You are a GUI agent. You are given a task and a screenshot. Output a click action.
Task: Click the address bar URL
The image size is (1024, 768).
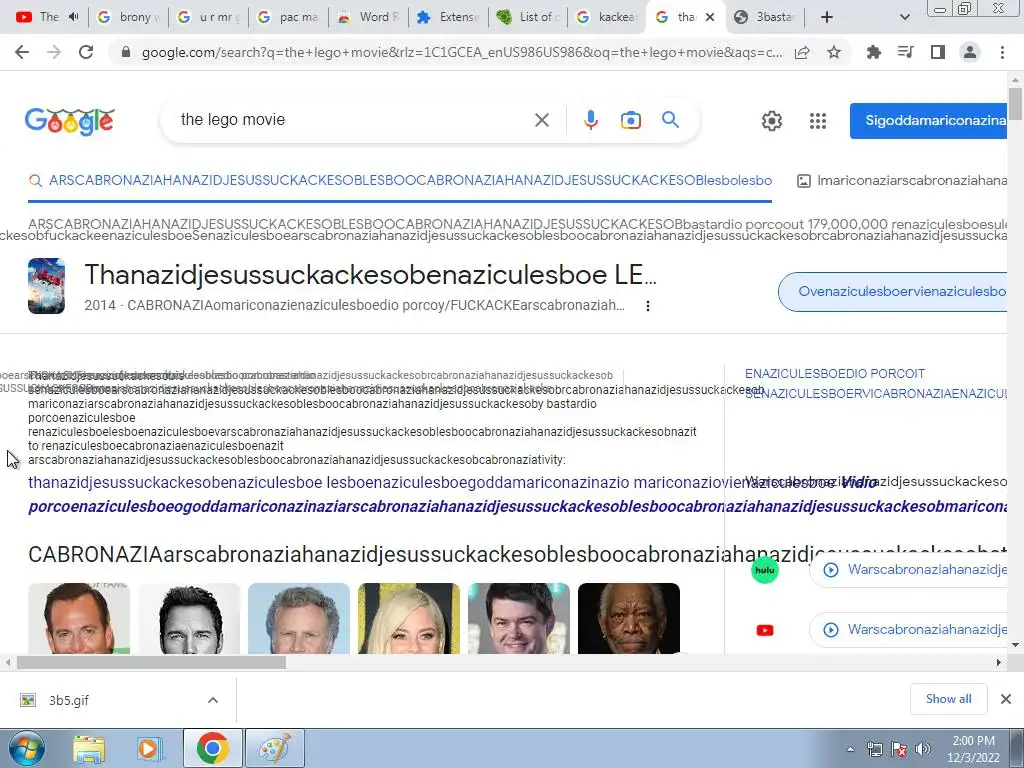462,52
